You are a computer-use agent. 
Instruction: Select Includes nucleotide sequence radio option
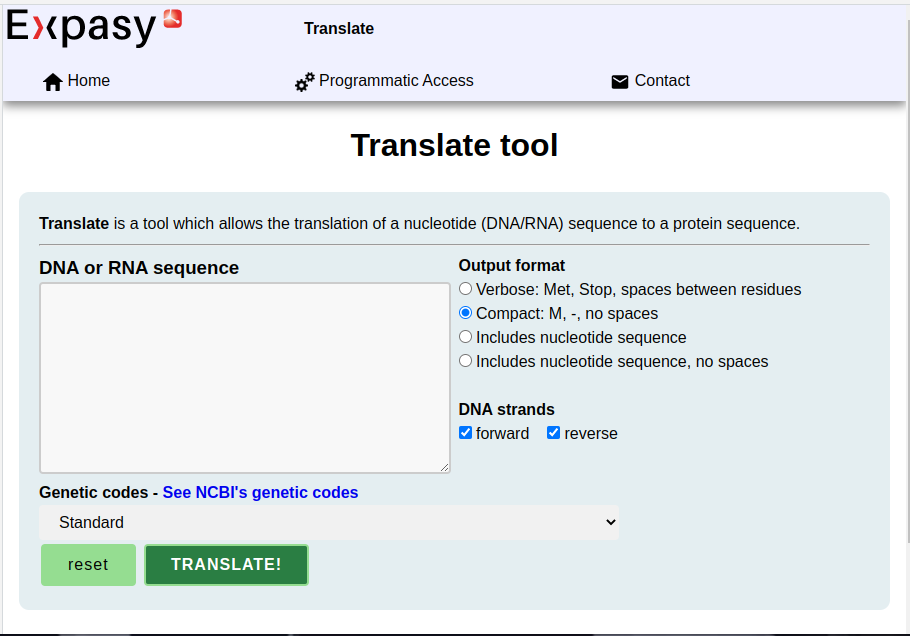click(465, 337)
